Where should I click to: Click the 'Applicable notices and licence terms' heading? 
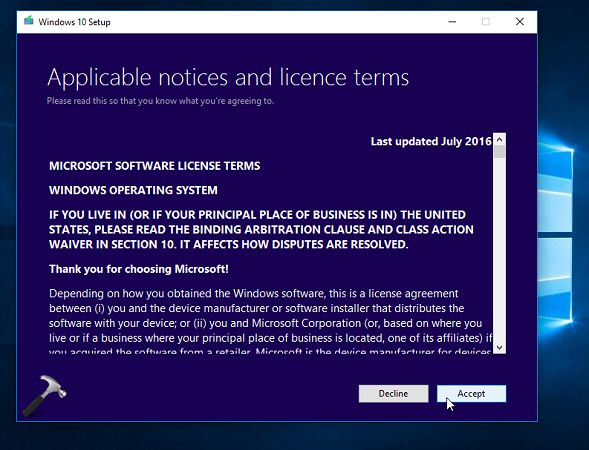pos(228,78)
